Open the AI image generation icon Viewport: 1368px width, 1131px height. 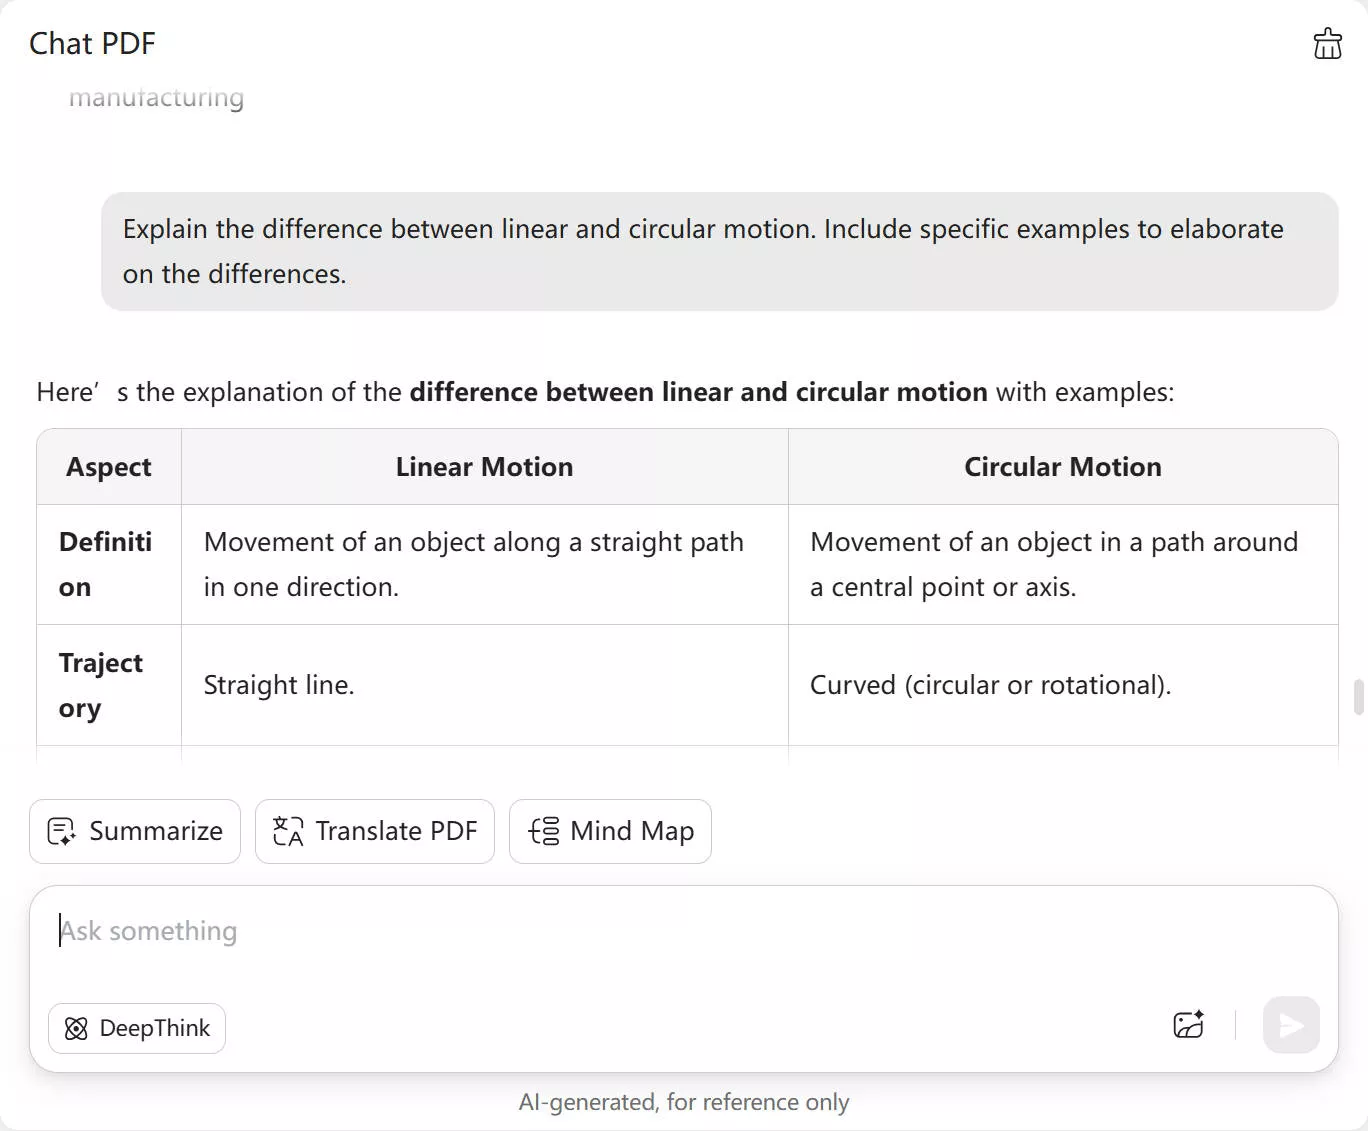click(1188, 1025)
